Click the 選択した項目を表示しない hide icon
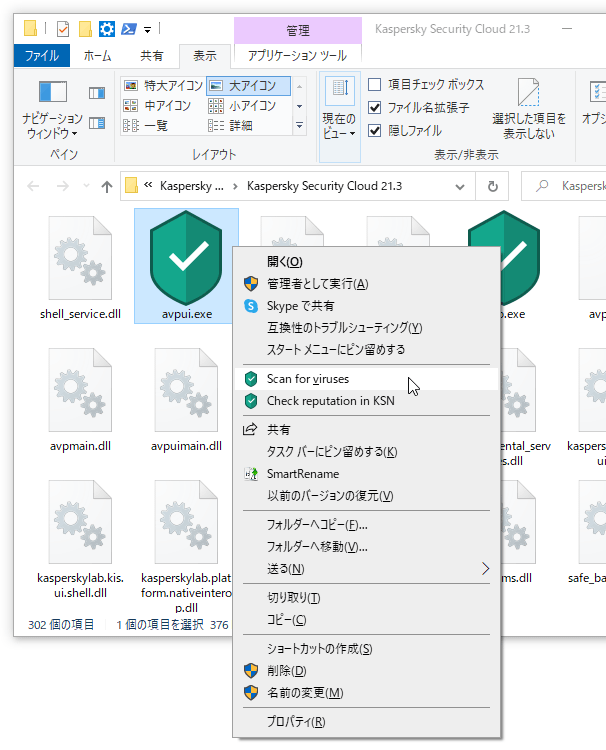Image resolution: width=606 pixels, height=750 pixels. pyautogui.click(x=529, y=92)
